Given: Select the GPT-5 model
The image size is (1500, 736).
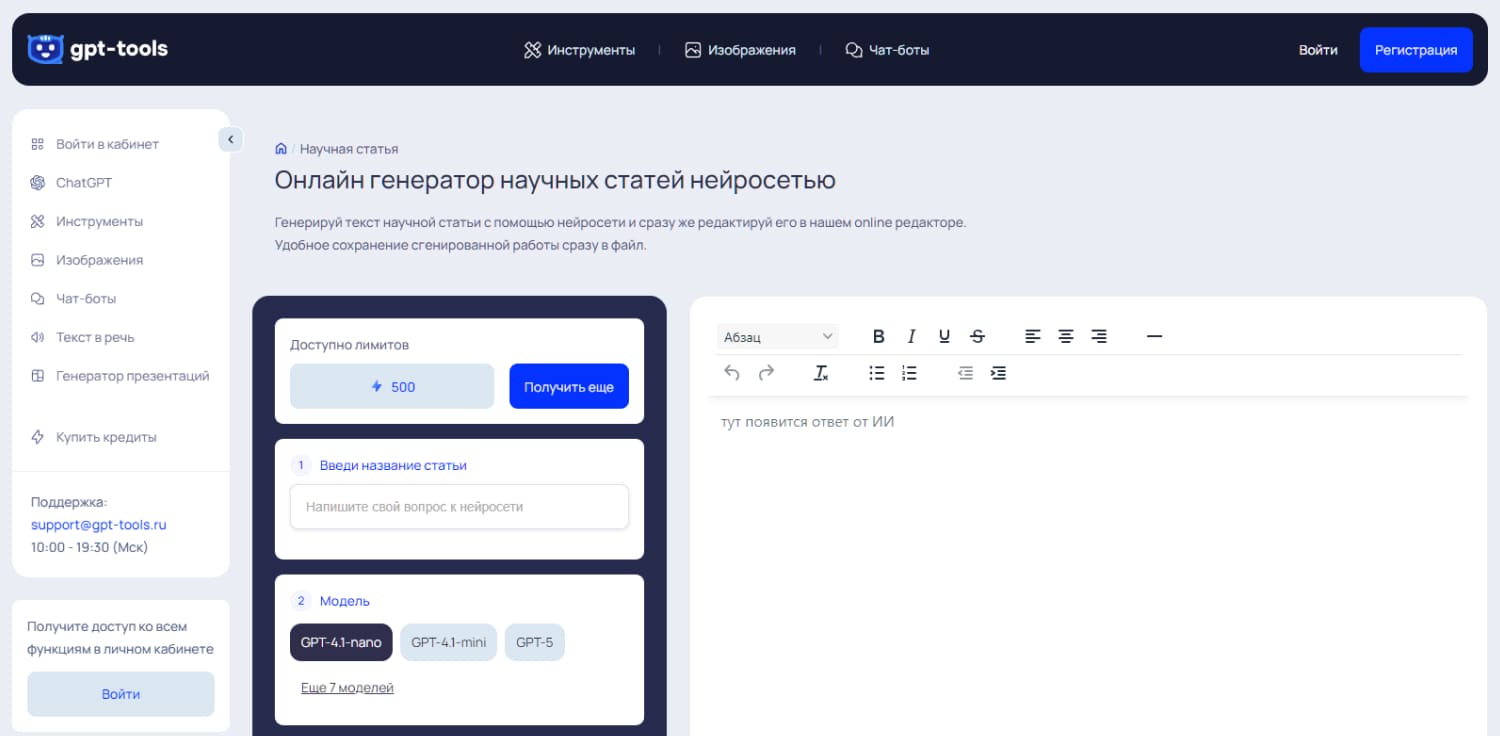Looking at the screenshot, I should coord(534,642).
